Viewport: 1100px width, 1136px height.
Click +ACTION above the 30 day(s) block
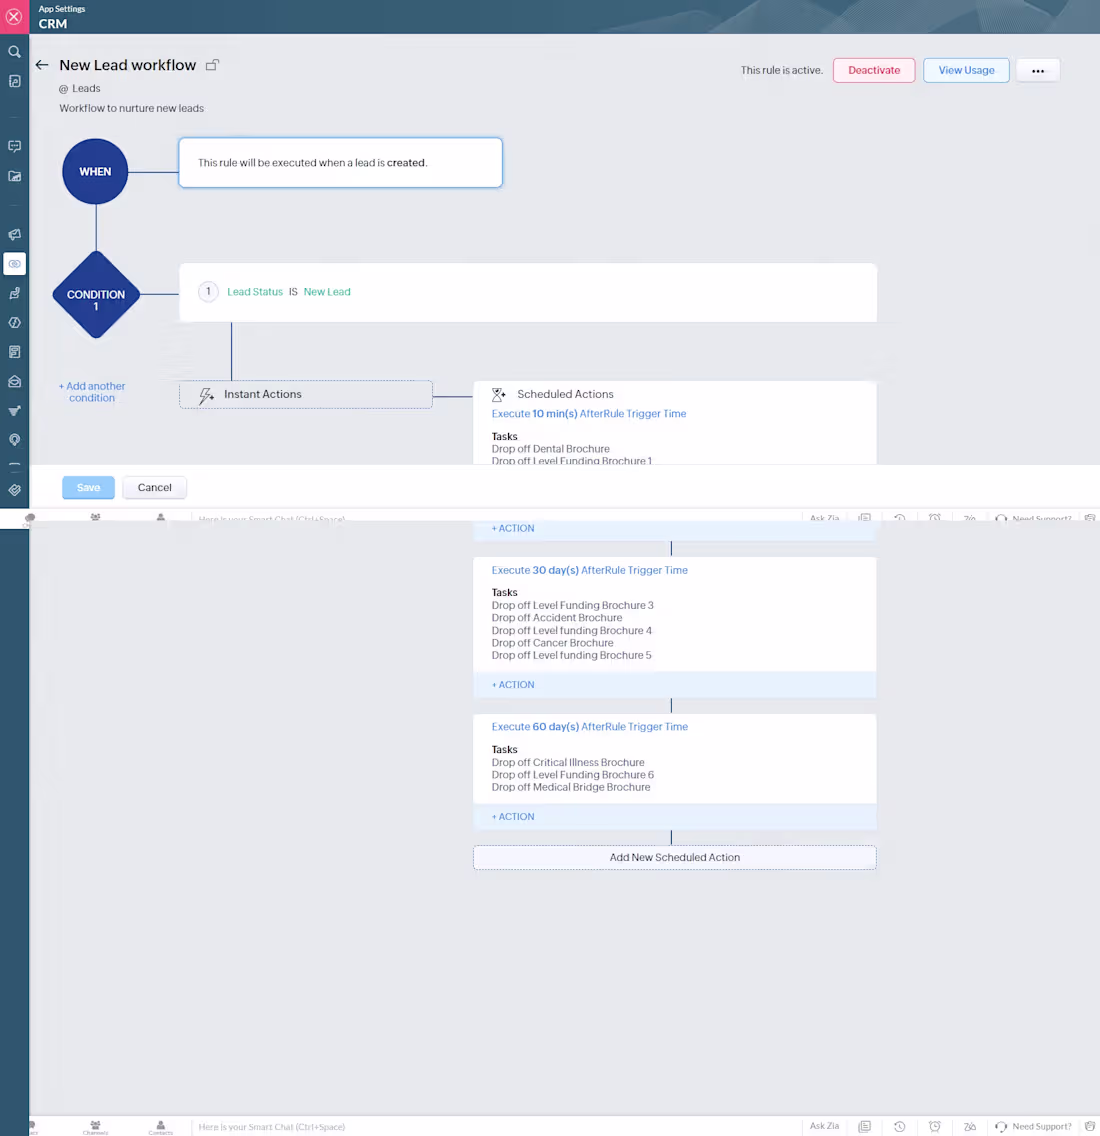(x=513, y=529)
